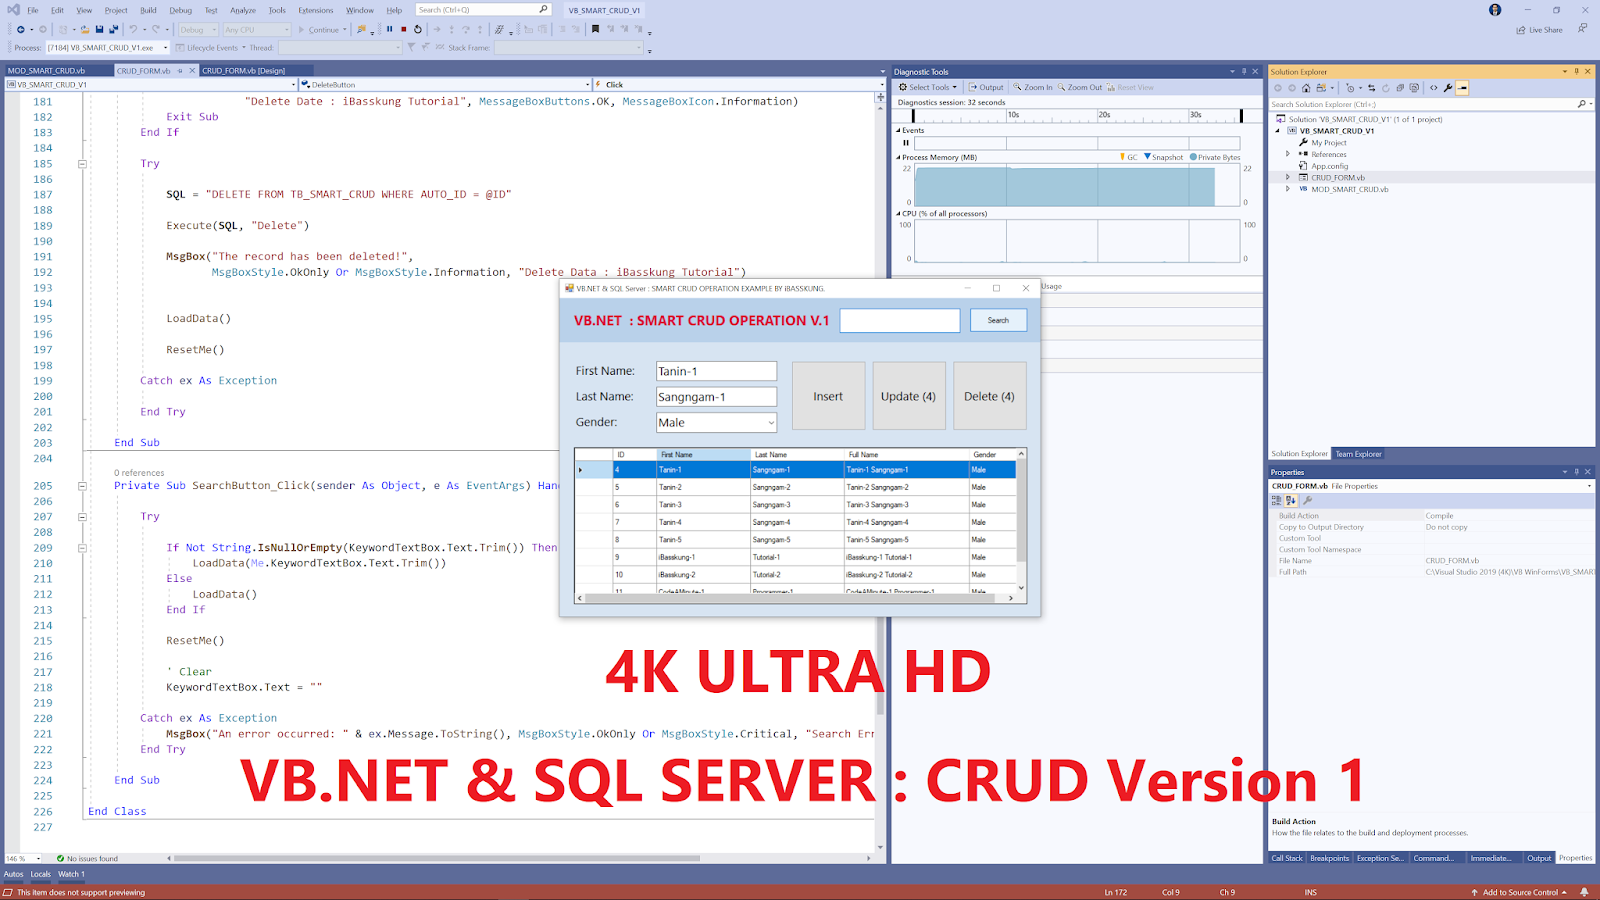Toggle a bookmark with the bookmark icon
The height and width of the screenshot is (900, 1600).
click(595, 29)
